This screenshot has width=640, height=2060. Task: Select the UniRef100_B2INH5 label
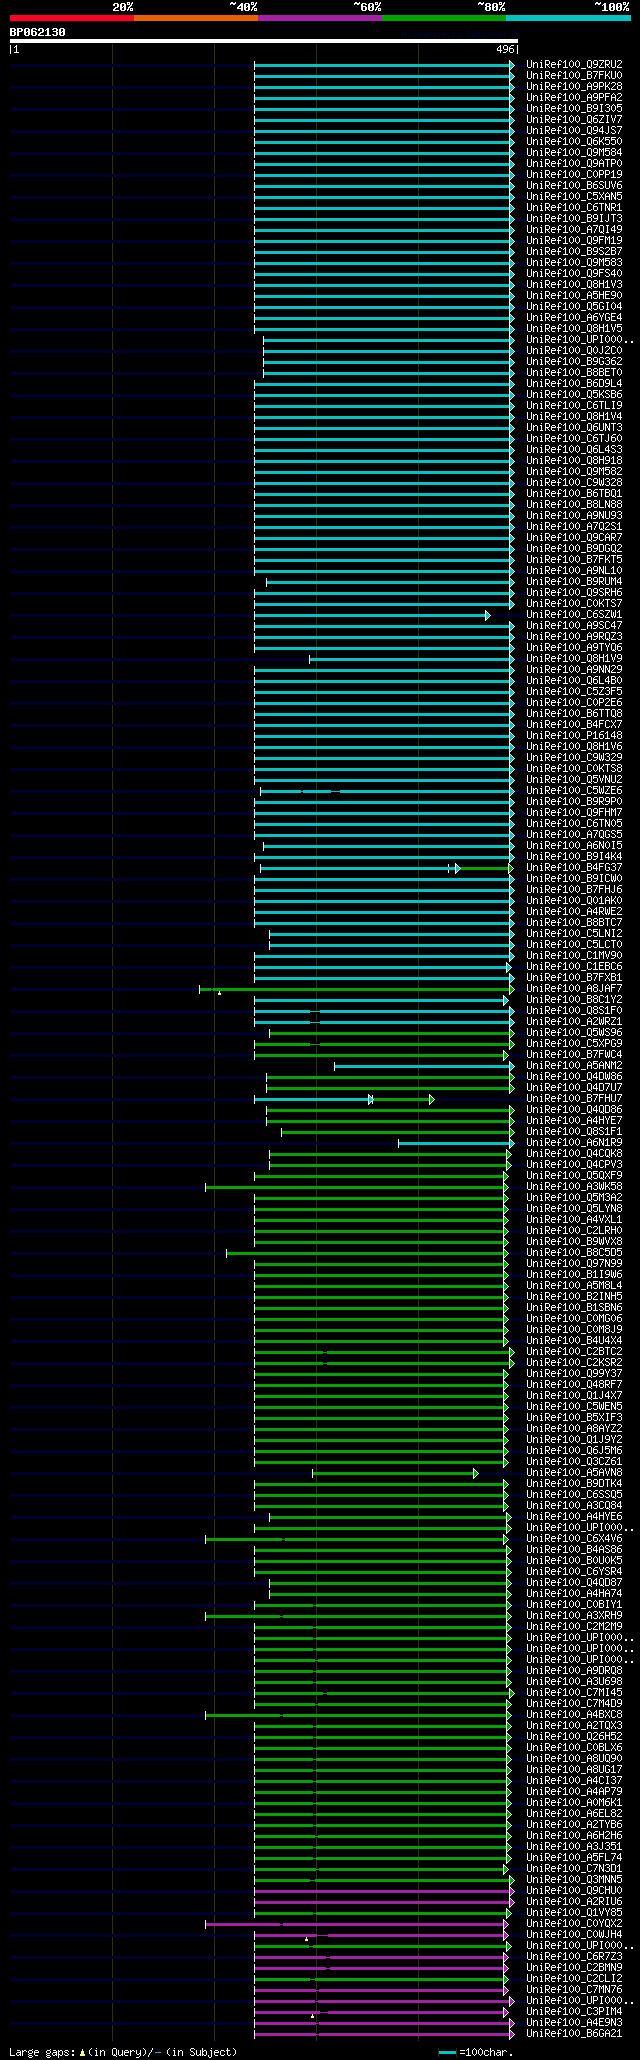(574, 1296)
